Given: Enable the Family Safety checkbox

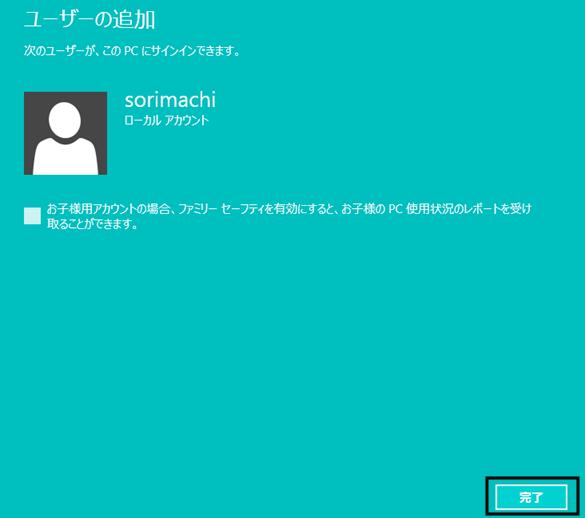Looking at the screenshot, I should [x=32, y=216].
